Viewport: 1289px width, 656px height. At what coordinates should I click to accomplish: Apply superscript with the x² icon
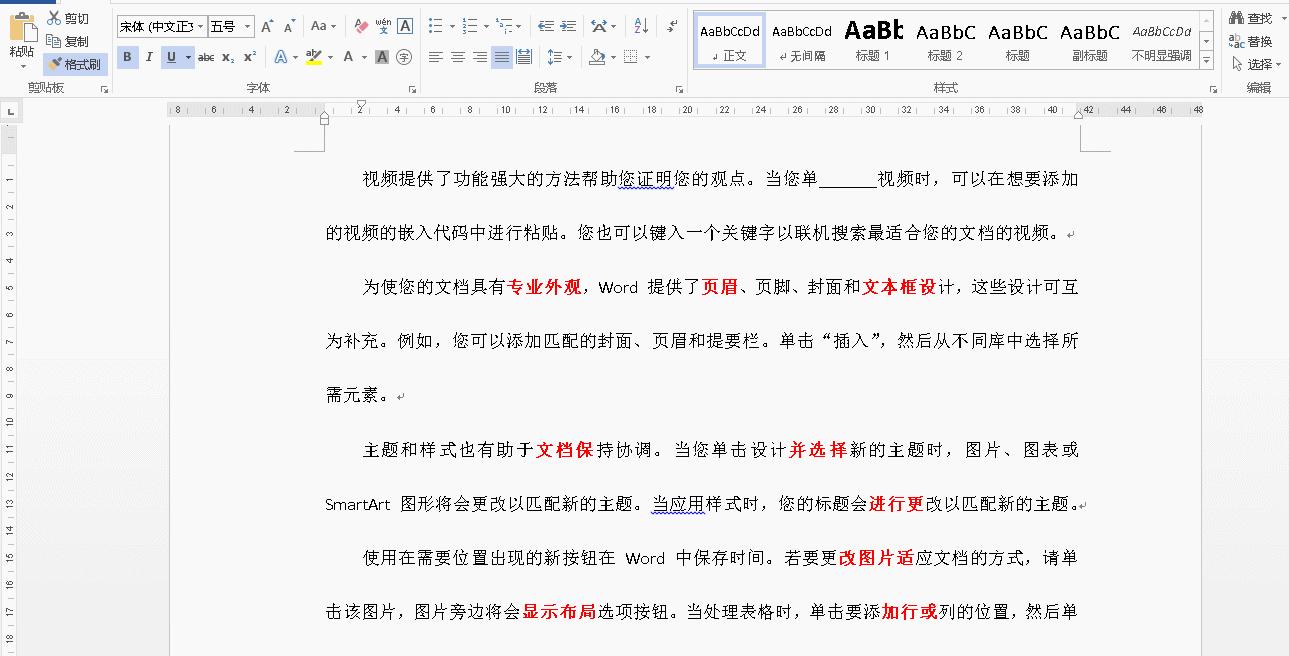[x=249, y=57]
